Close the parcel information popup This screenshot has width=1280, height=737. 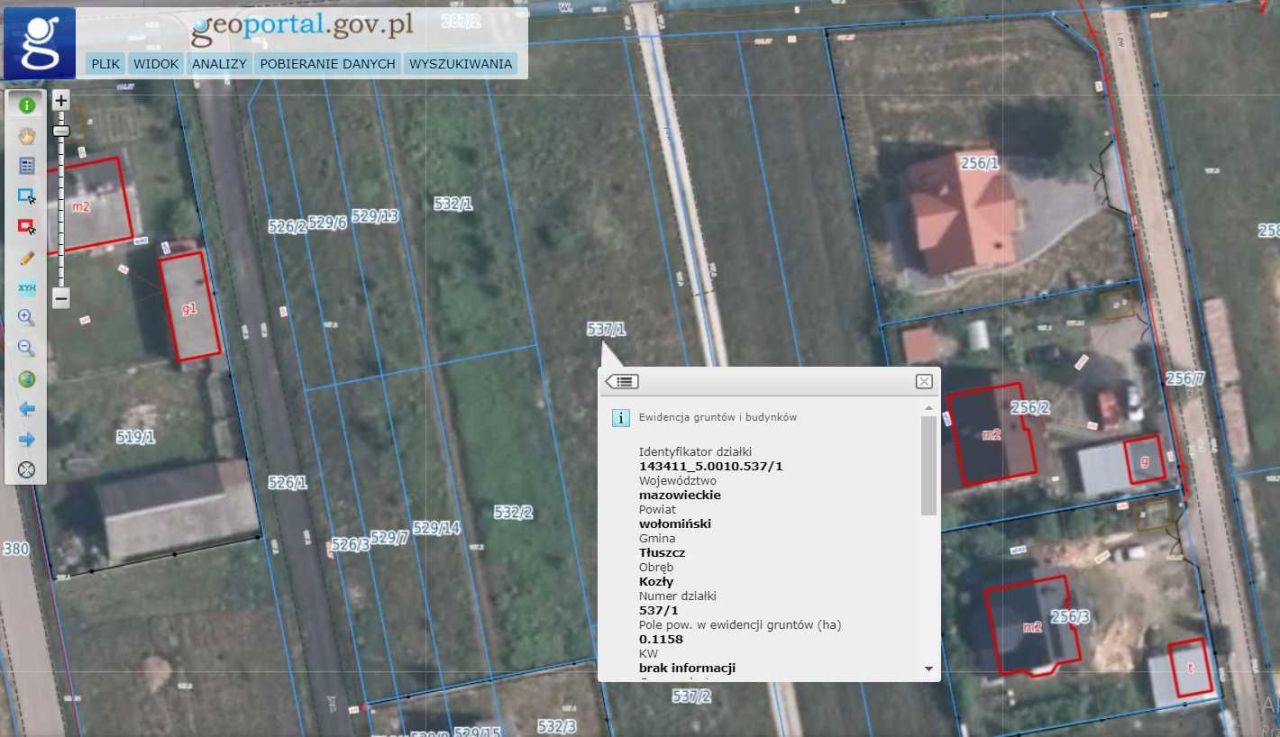click(924, 381)
